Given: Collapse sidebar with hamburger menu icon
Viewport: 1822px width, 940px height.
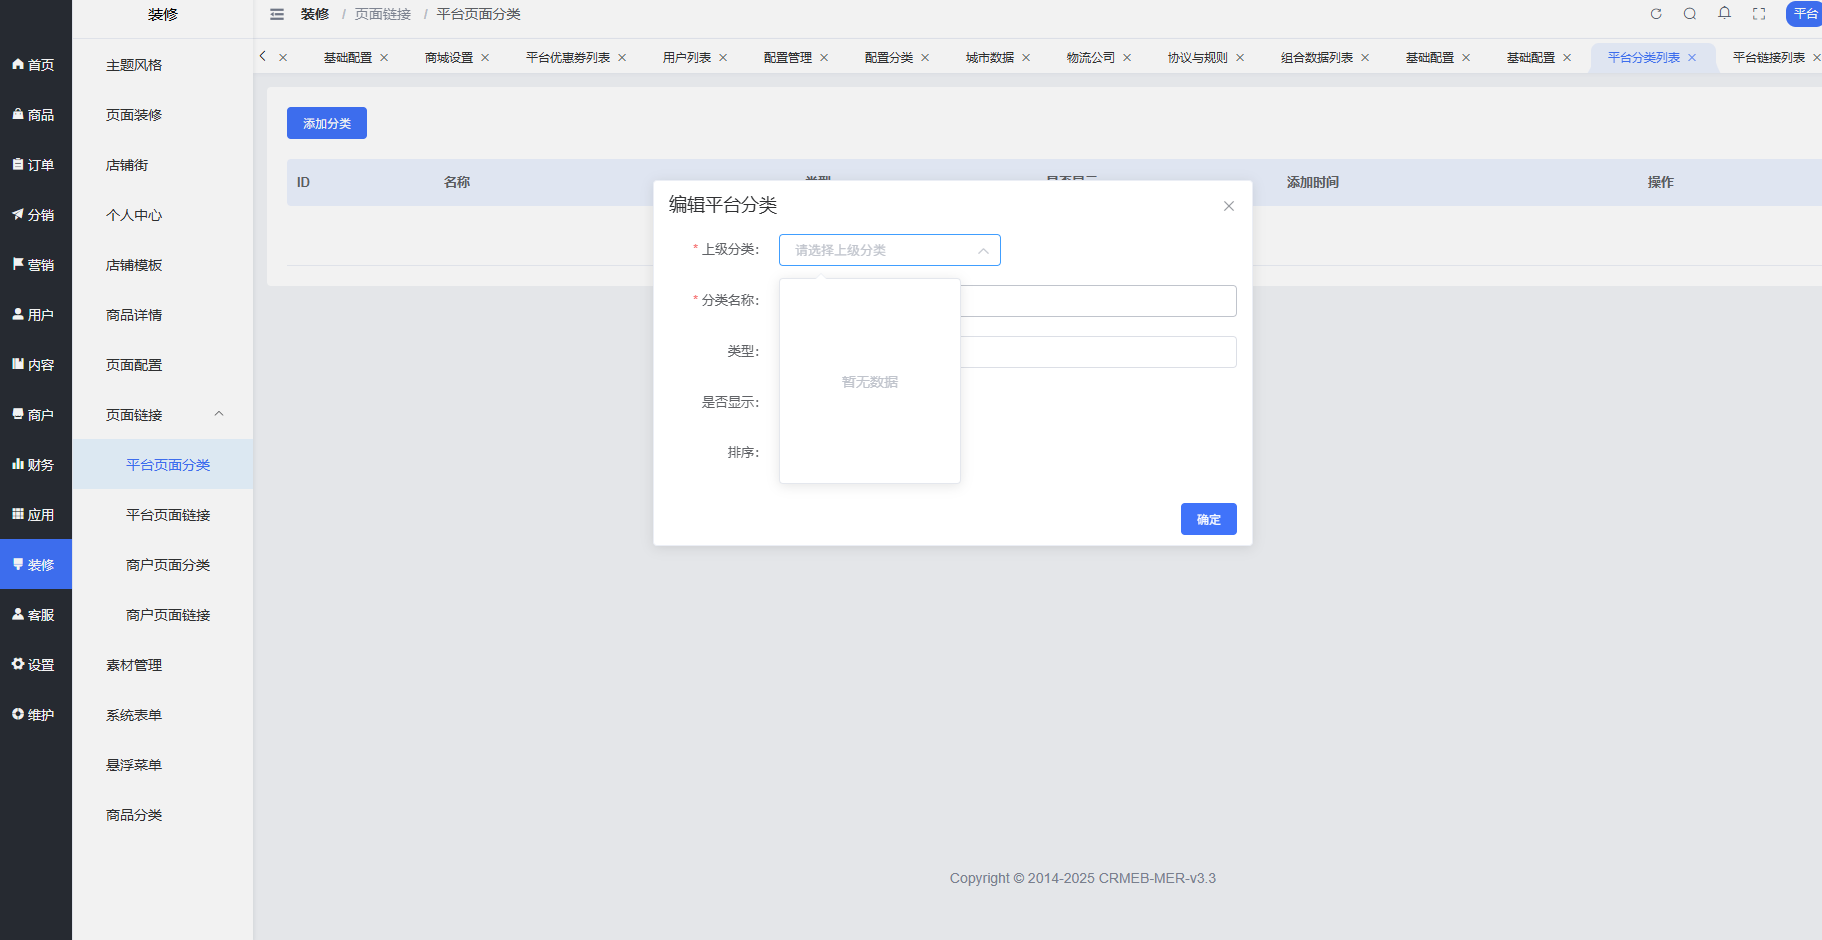Looking at the screenshot, I should coord(277,14).
